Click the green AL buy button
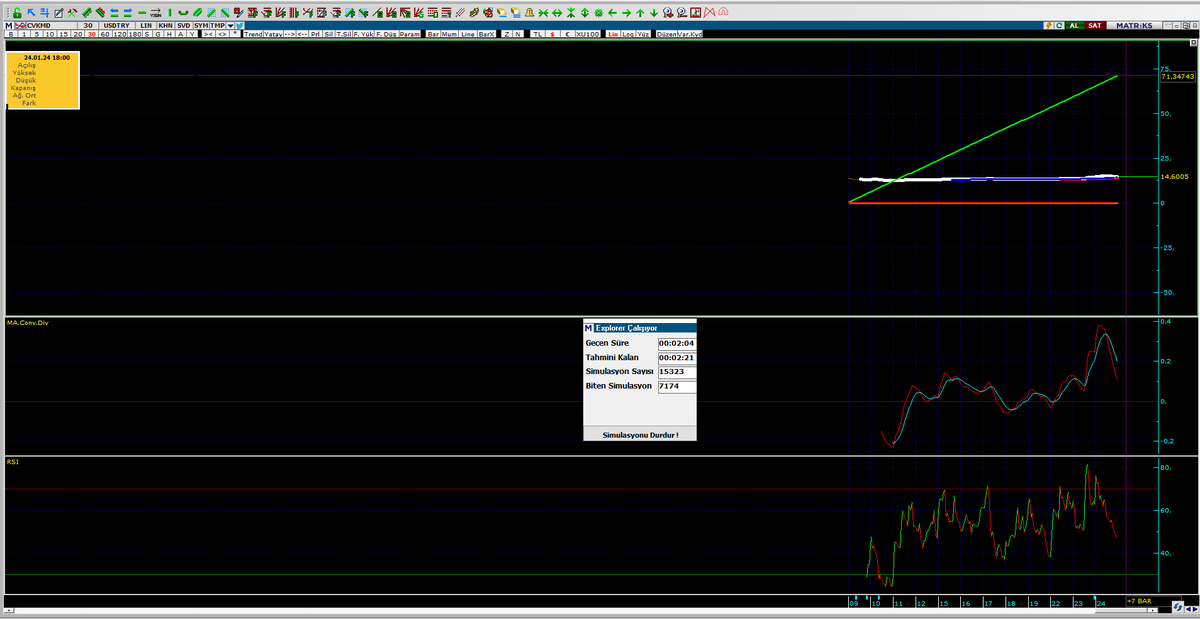Screen dimensions: 1200x619 [x=1075, y=26]
